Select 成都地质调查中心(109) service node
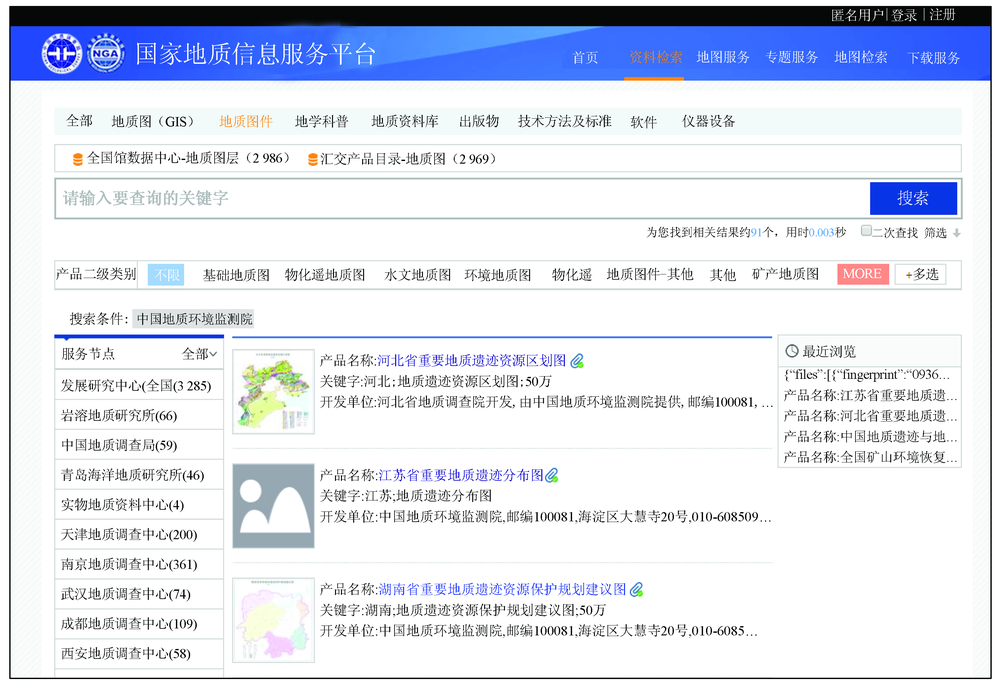This screenshot has width=1000, height=684. point(139,623)
